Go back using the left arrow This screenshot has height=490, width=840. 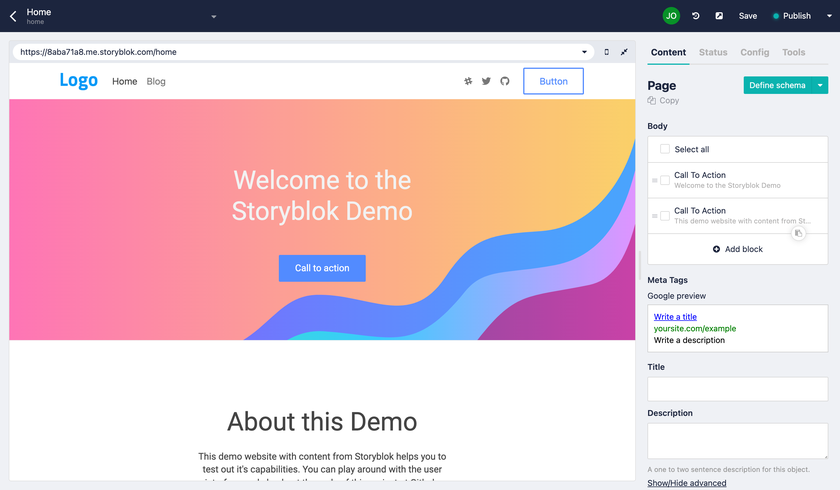click(13, 16)
